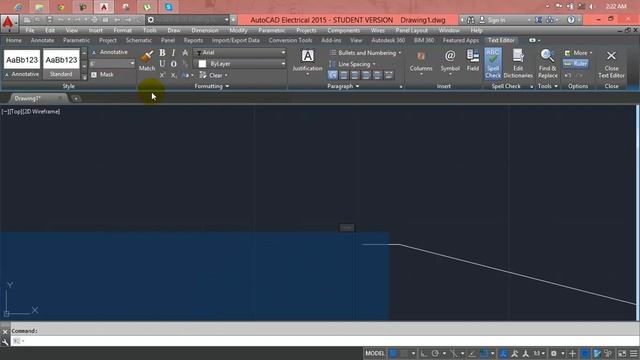Toggle Italic formatting
This screenshot has height=360, width=640.
pyautogui.click(x=173, y=53)
